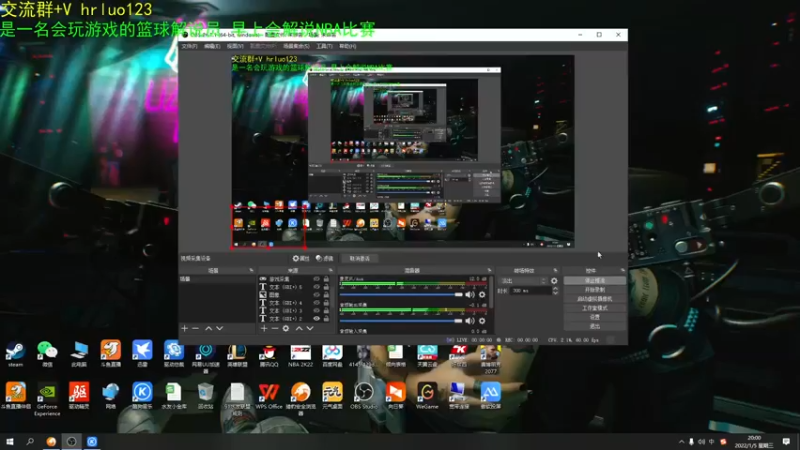Pop out the scene transitions dock panel
Screen dimensions: 800x450
[556, 270]
